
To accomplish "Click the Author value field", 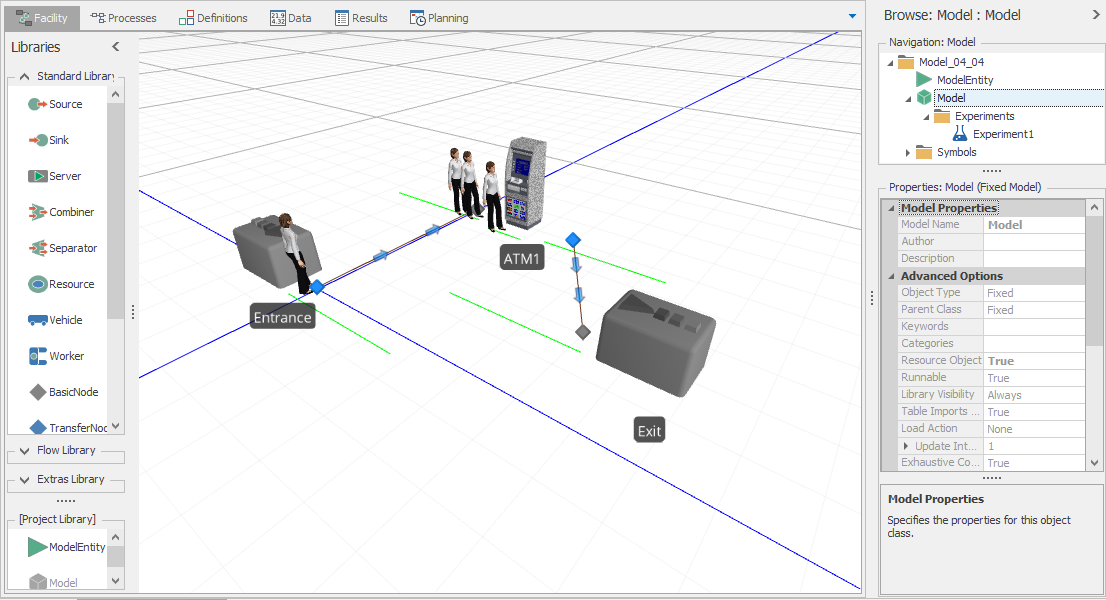I will tap(1034, 242).
